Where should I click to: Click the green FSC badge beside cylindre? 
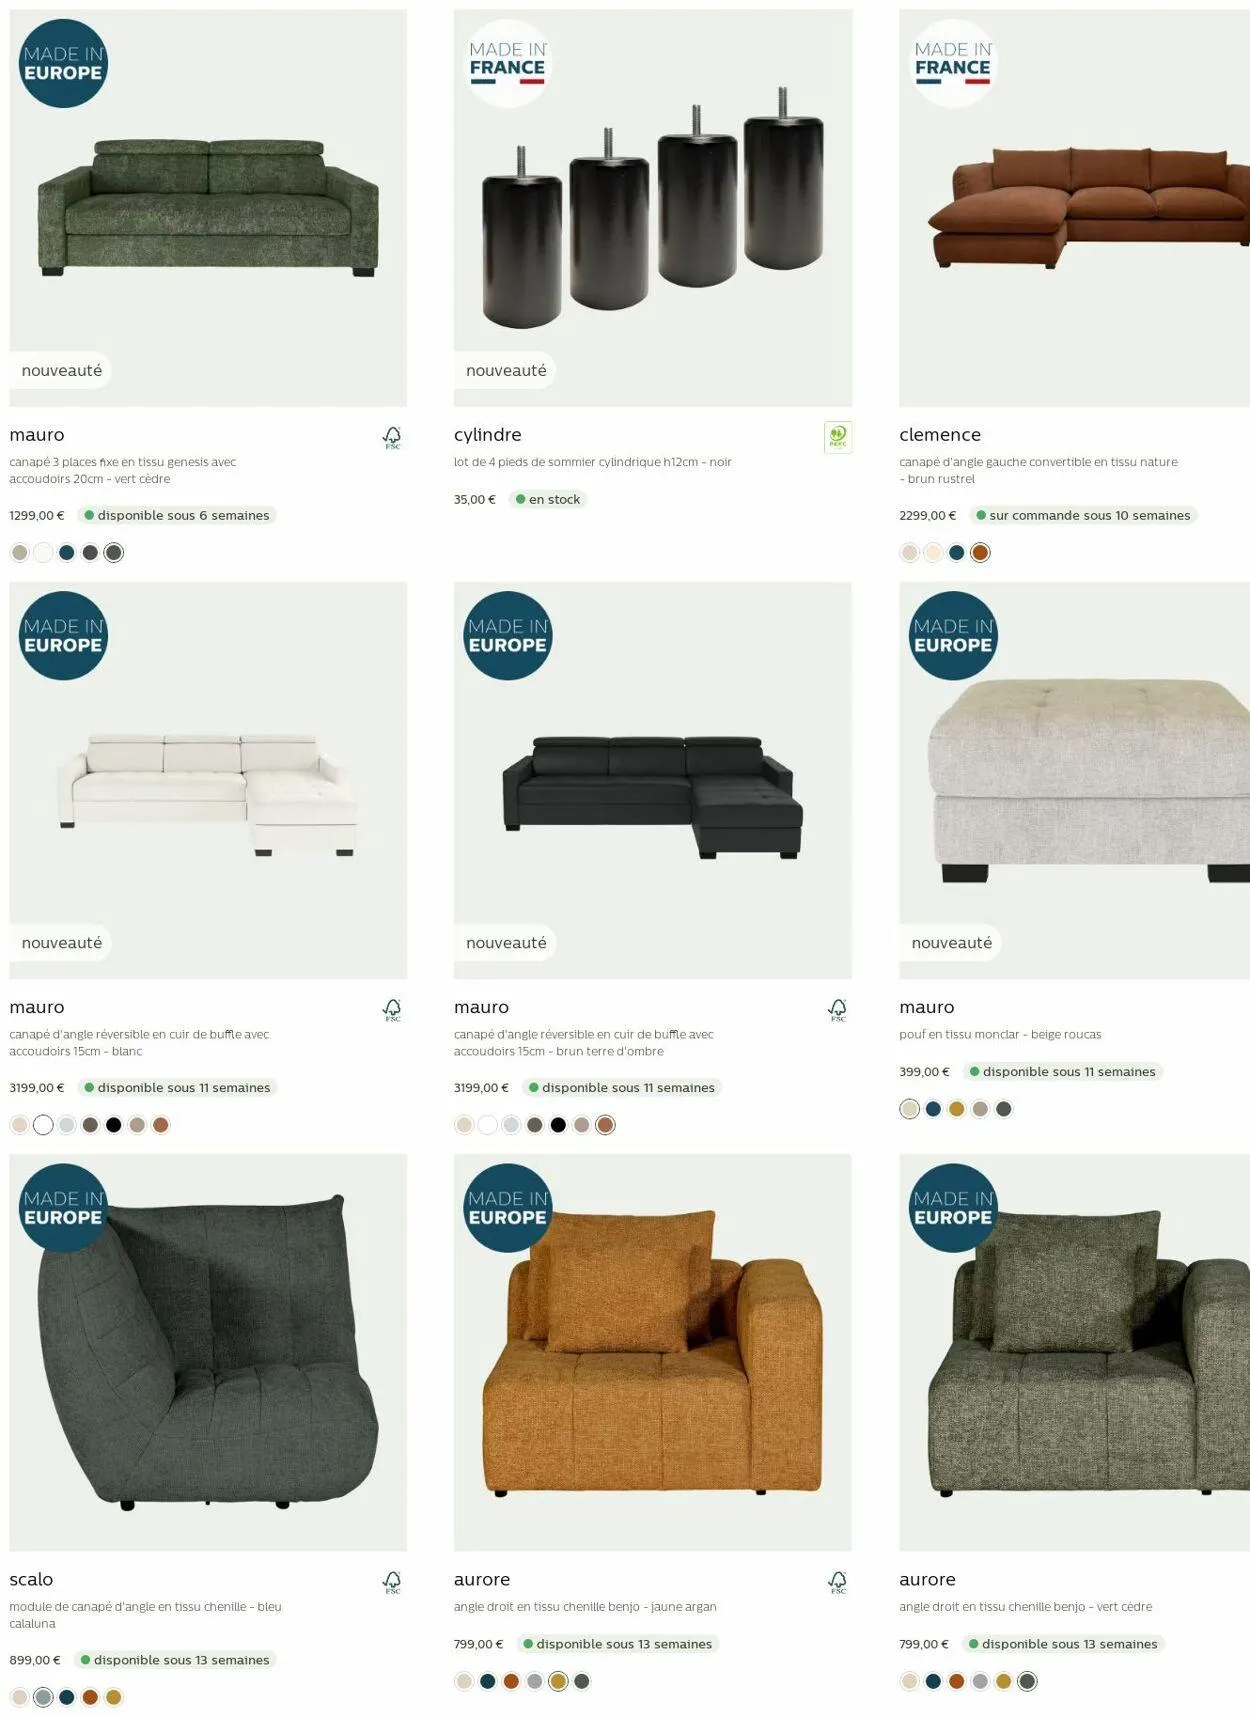pyautogui.click(x=838, y=437)
